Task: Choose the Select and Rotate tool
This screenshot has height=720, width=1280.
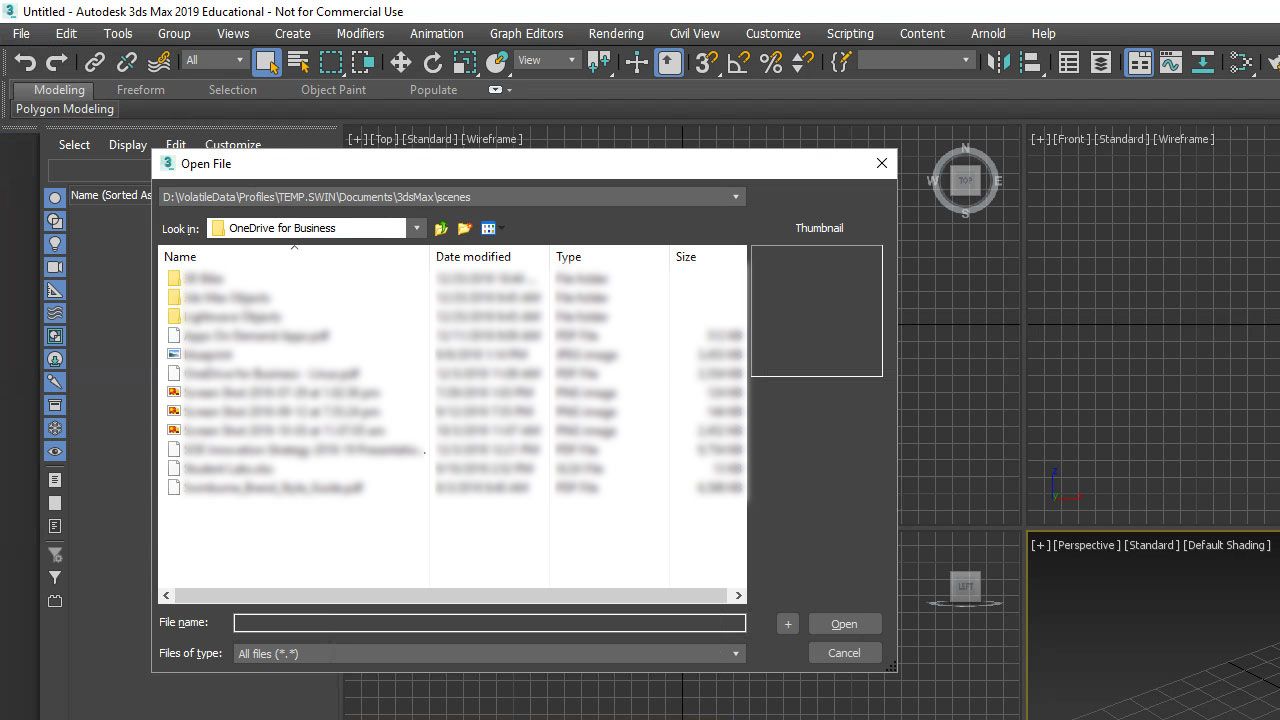Action: pyautogui.click(x=432, y=63)
